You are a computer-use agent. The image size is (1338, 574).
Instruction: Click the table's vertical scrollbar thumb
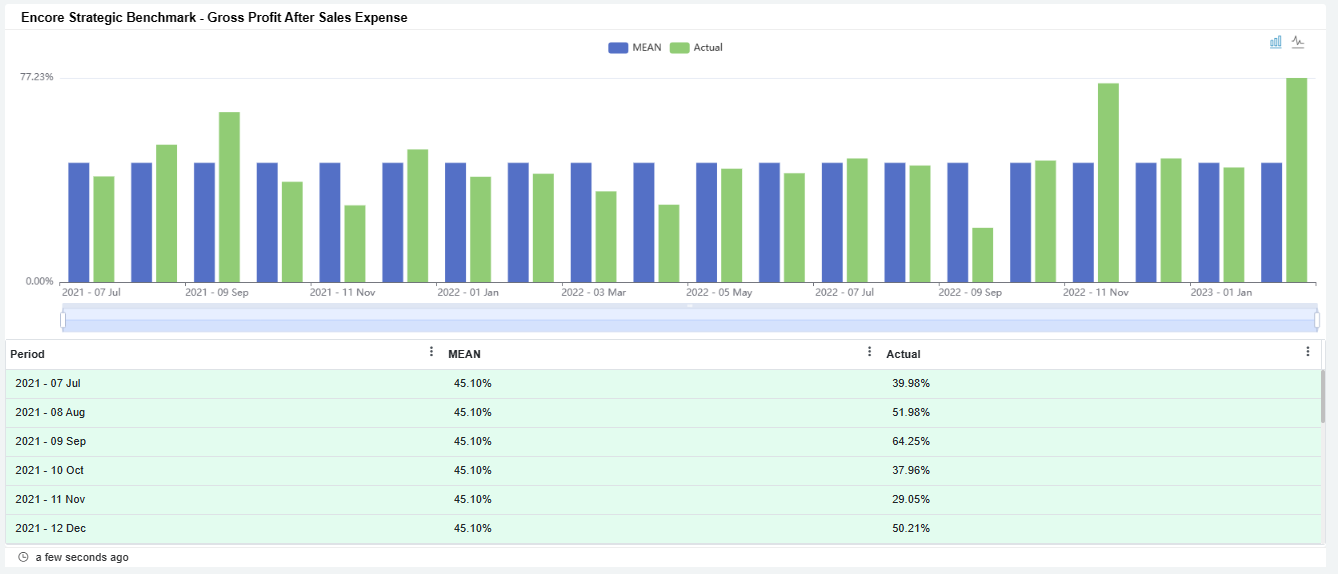1322,396
